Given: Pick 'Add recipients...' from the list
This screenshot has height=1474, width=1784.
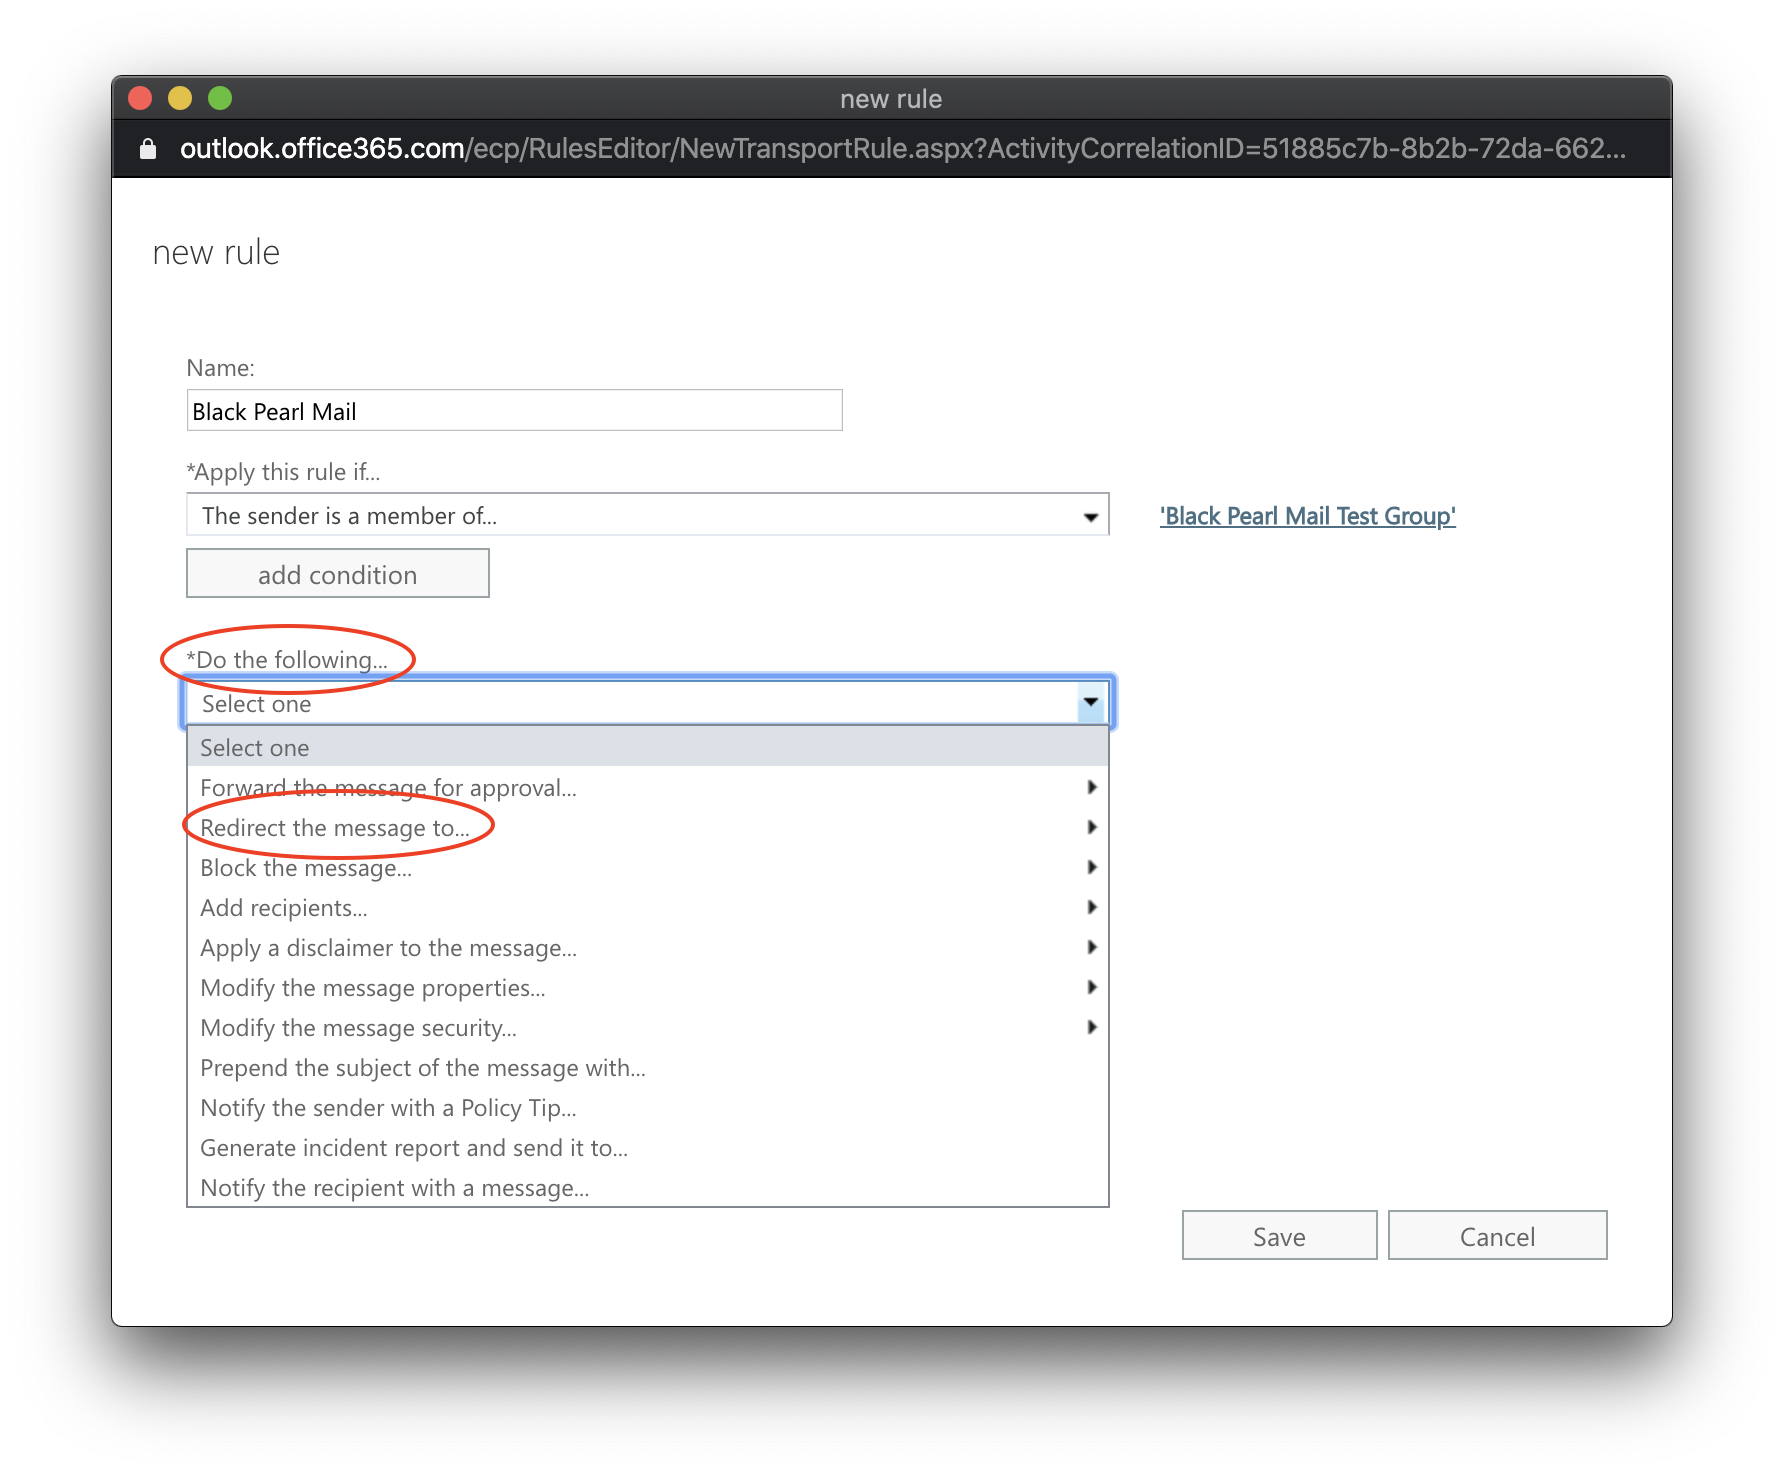Looking at the screenshot, I should point(648,907).
